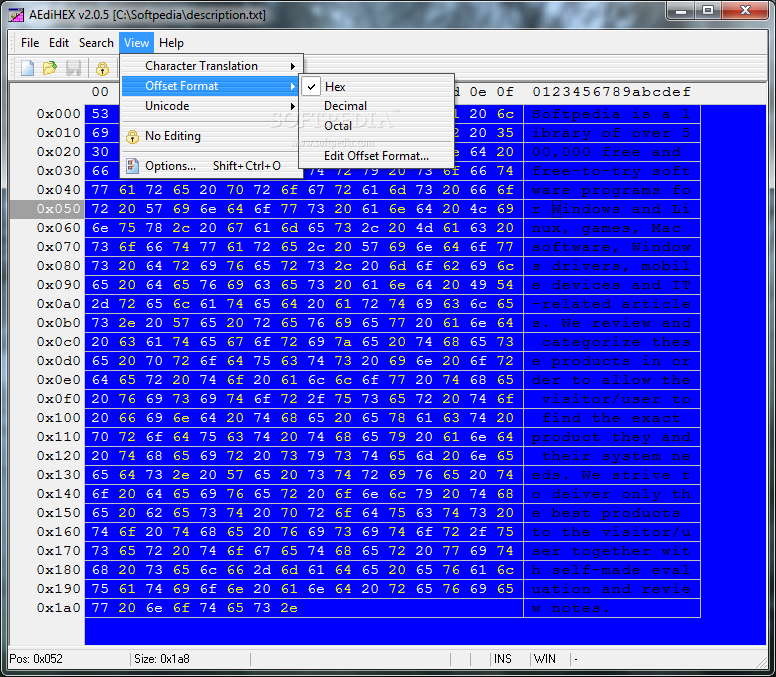
Task: Click the AEdiHEX title bar app icon
Action: (x=16, y=15)
